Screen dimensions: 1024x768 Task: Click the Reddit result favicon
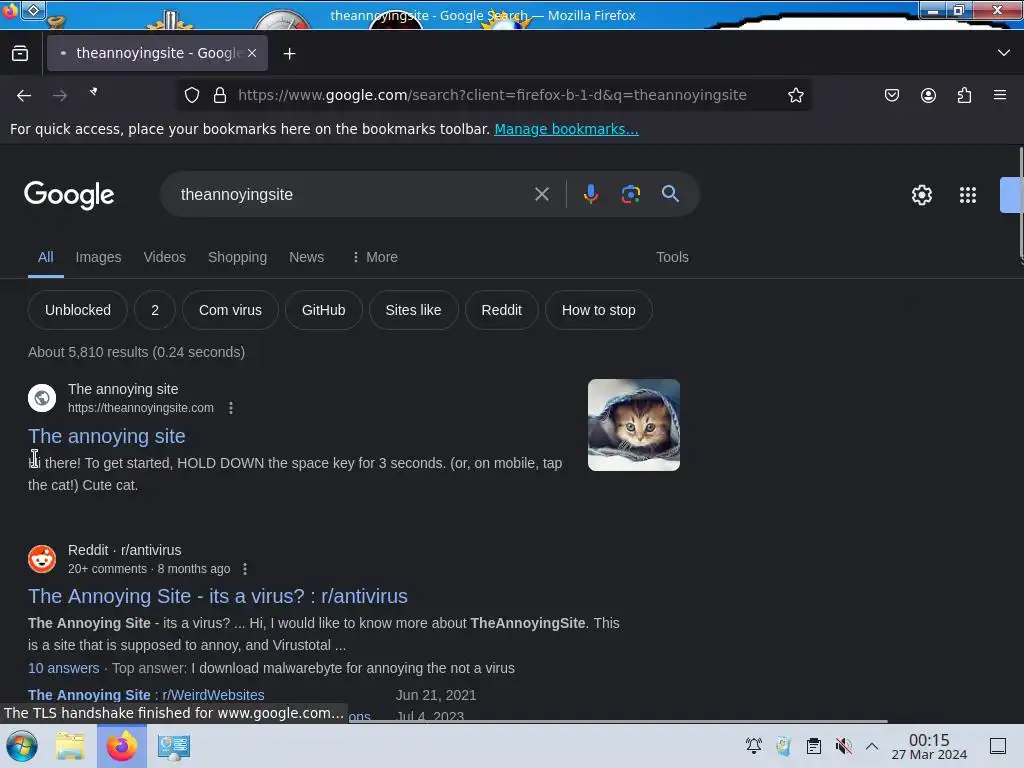click(42, 559)
